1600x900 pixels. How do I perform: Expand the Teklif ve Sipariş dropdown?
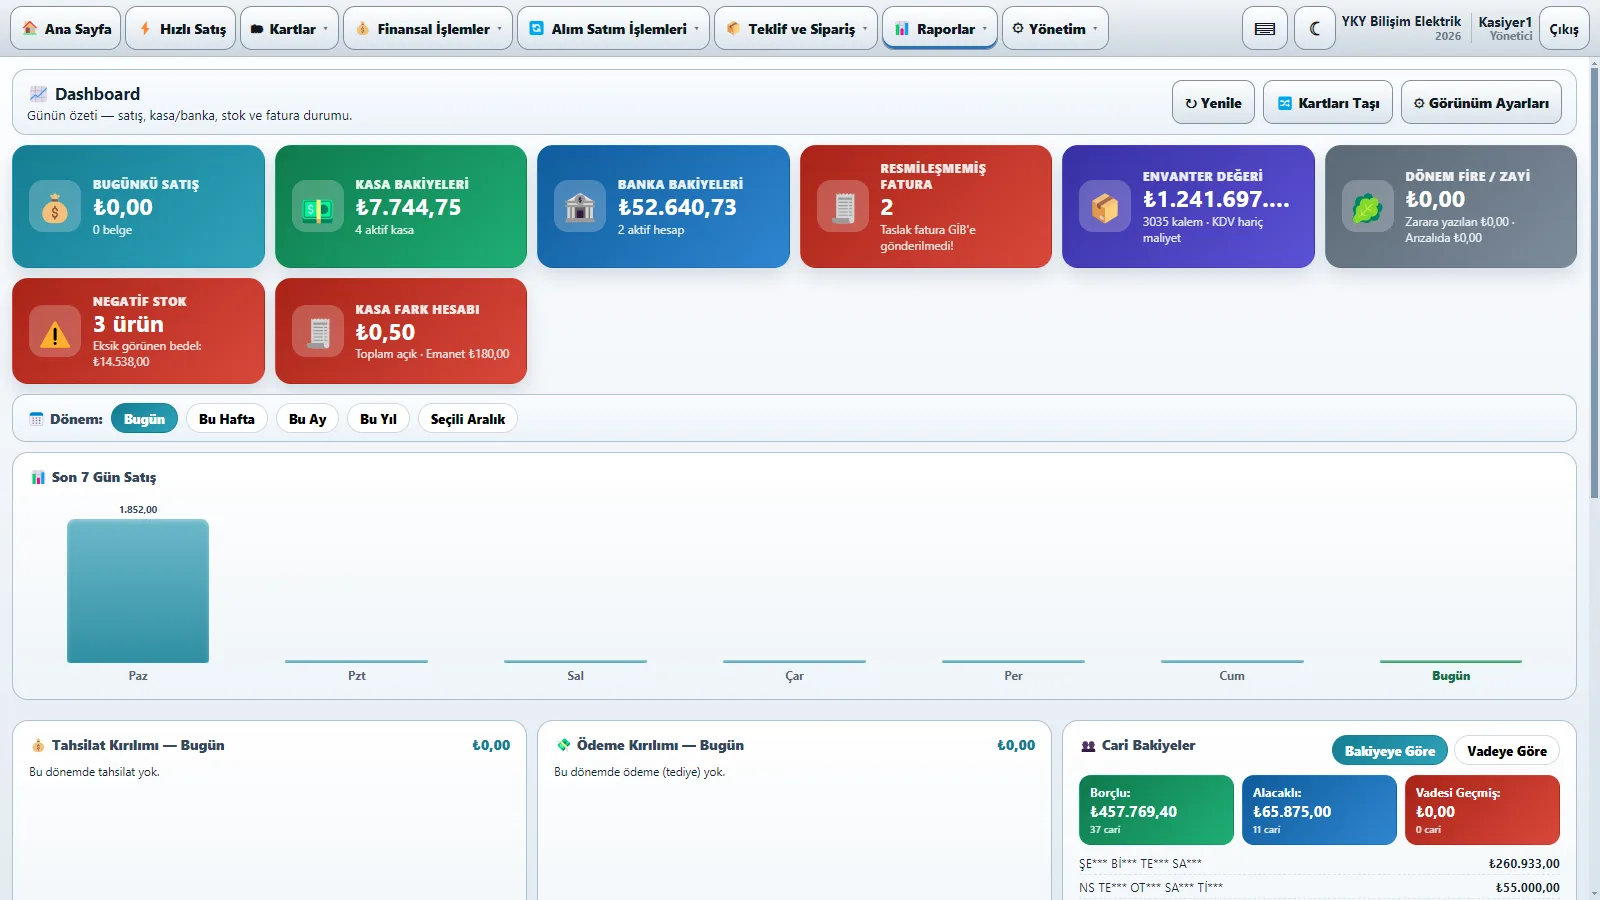(796, 29)
